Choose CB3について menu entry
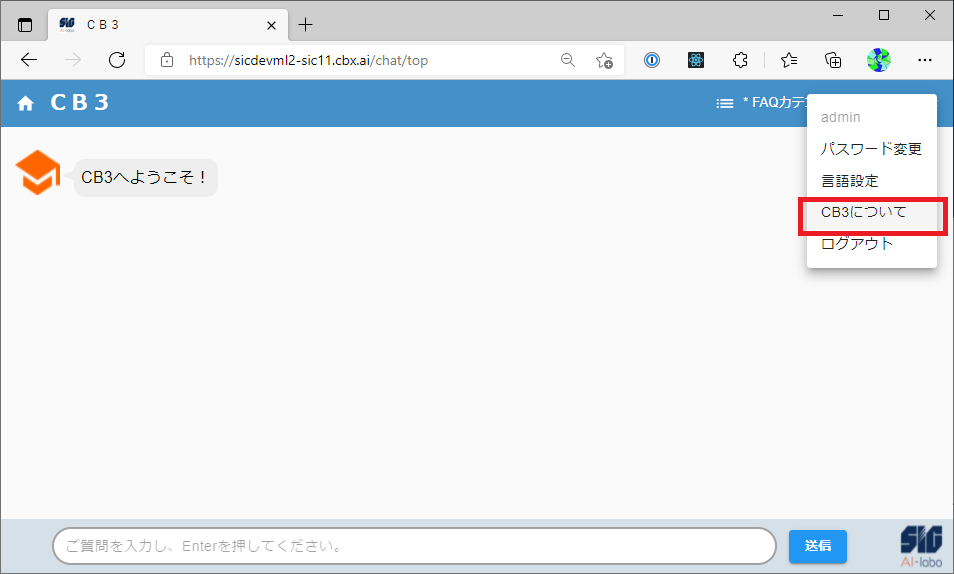The height and width of the screenshot is (574, 954). pyautogui.click(x=864, y=212)
